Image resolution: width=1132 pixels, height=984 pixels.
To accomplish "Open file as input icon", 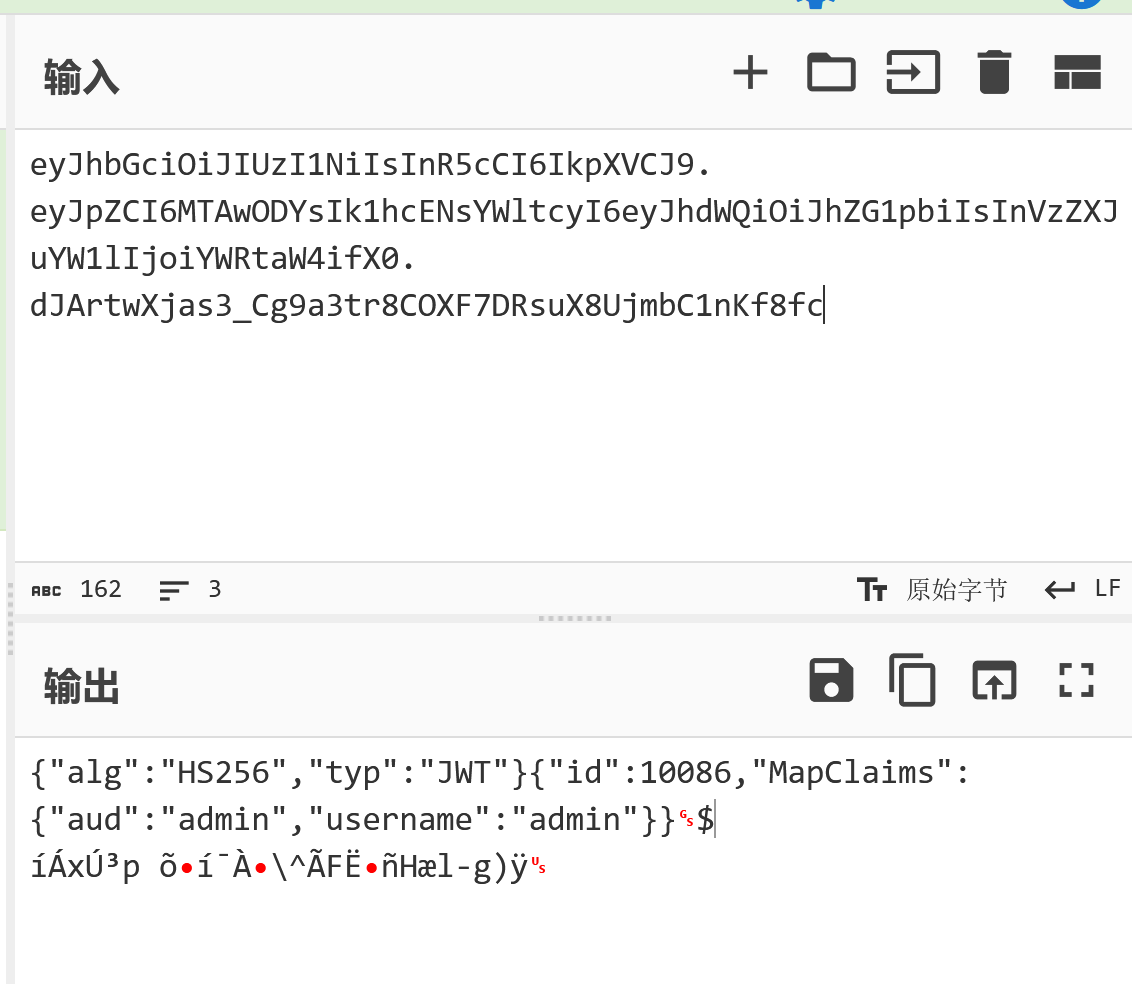I will [913, 73].
